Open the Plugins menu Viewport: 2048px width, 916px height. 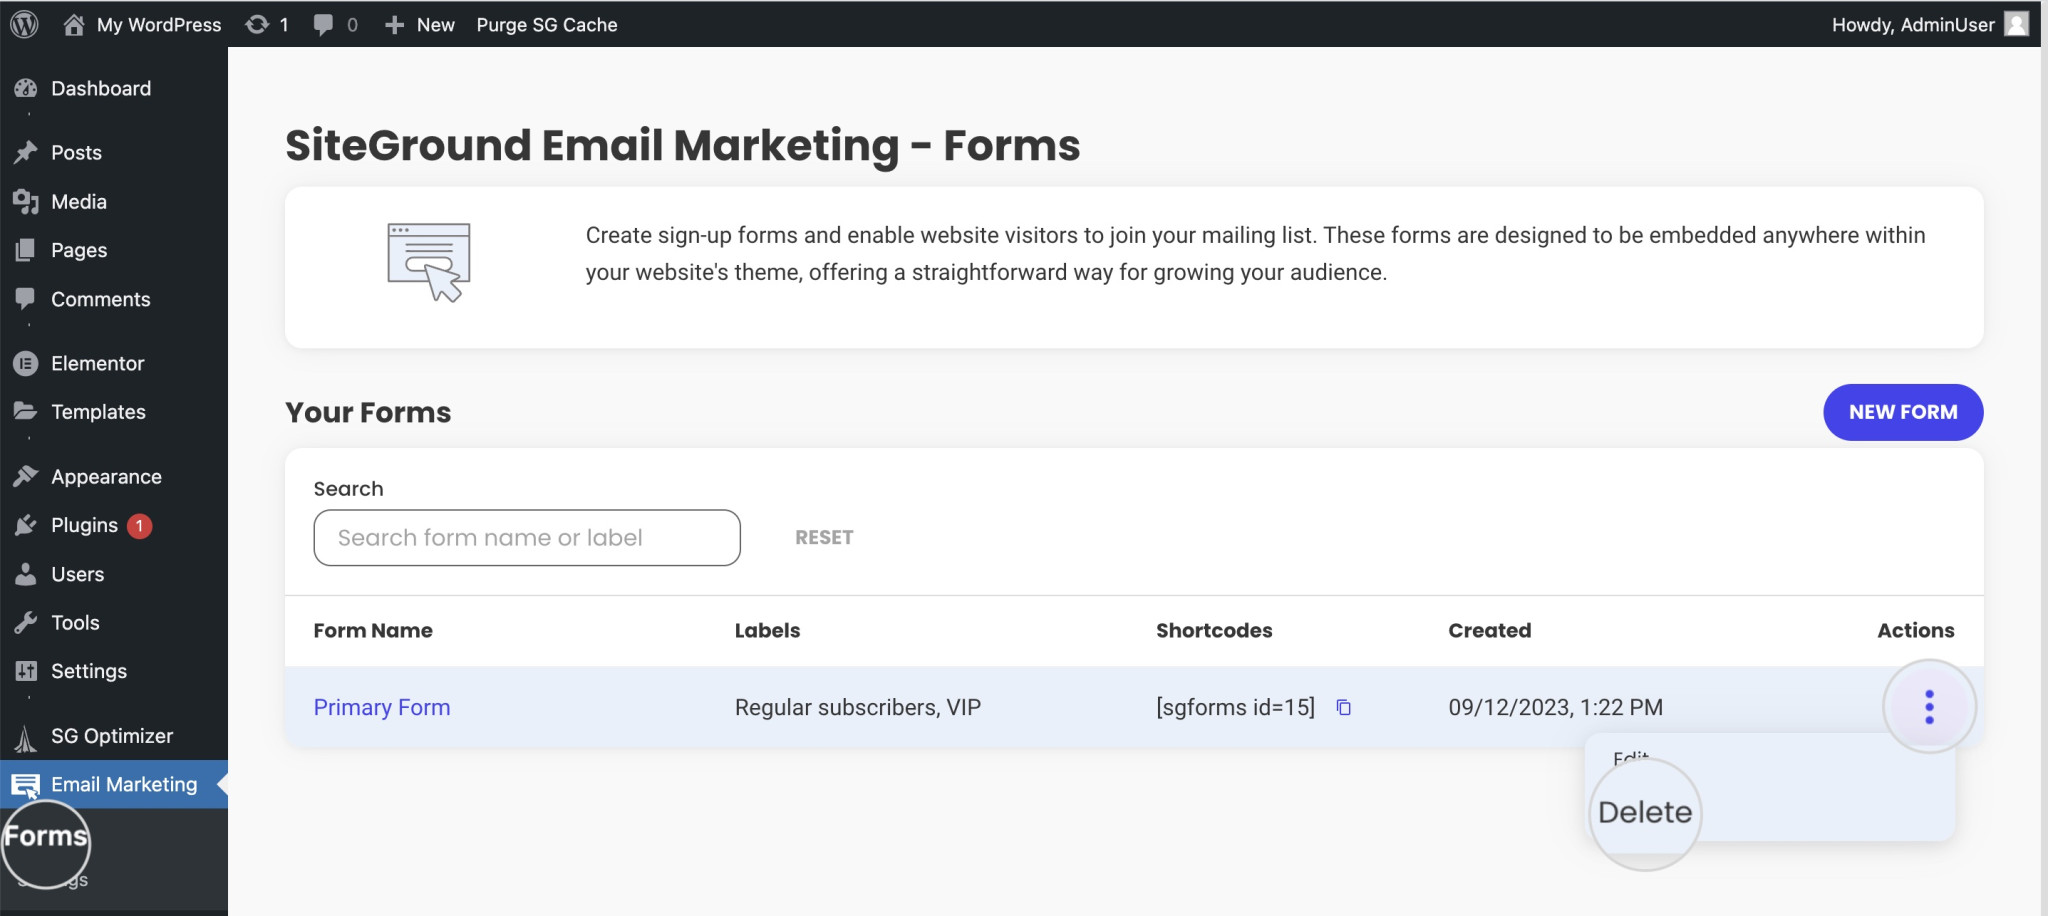coord(85,525)
